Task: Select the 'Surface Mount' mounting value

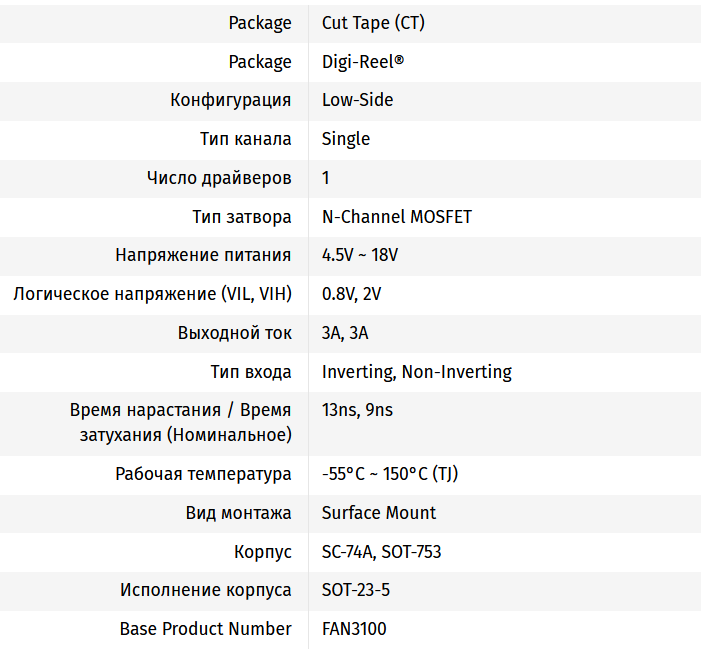Action: [x=379, y=513]
